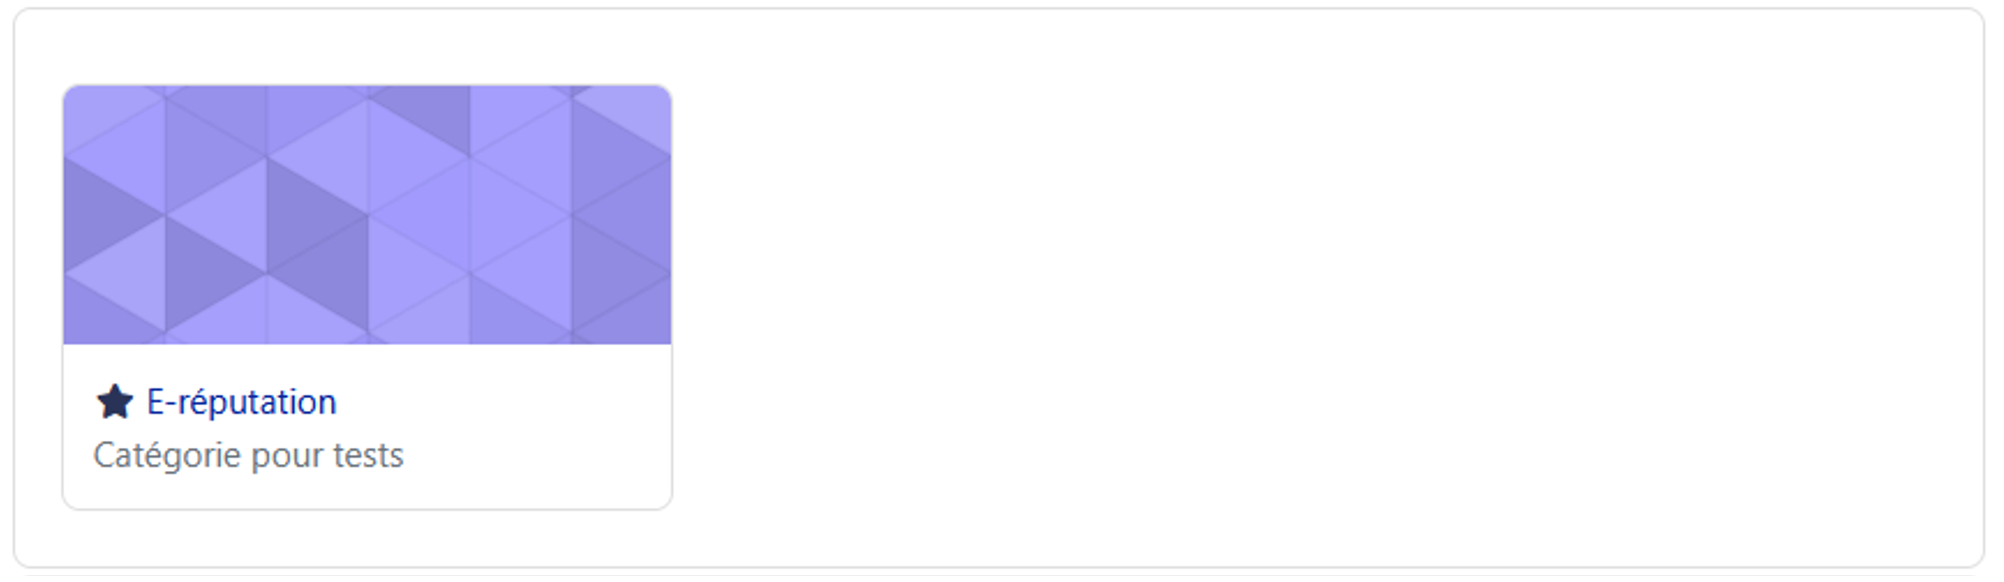
Task: Click the dark star before the course name
Action: tap(115, 402)
